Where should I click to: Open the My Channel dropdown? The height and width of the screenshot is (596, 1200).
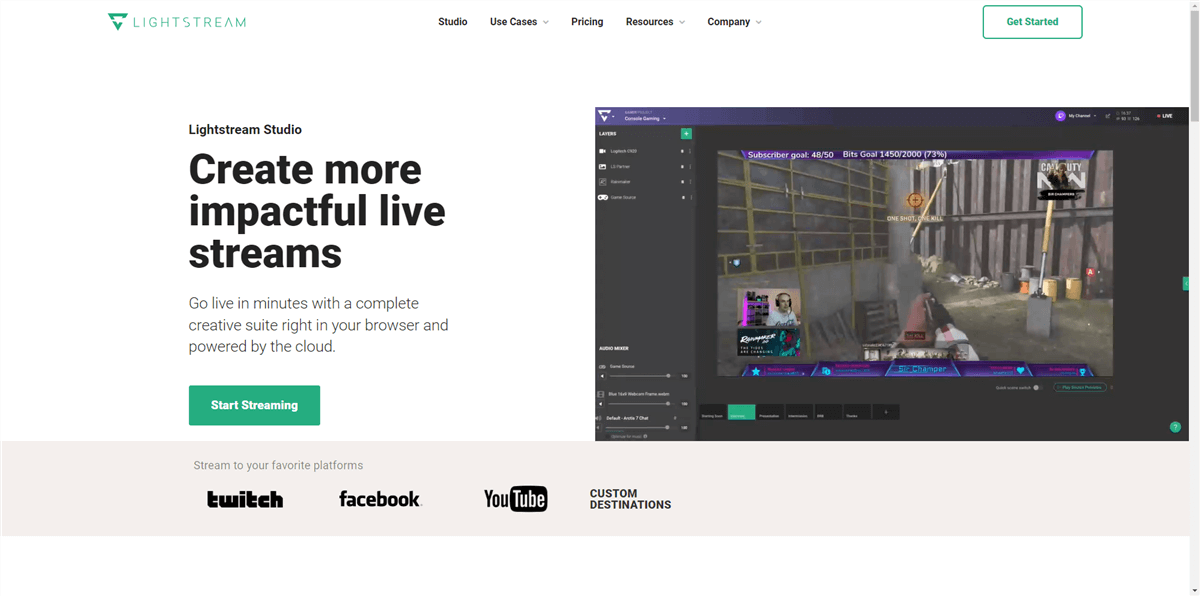pos(1082,116)
